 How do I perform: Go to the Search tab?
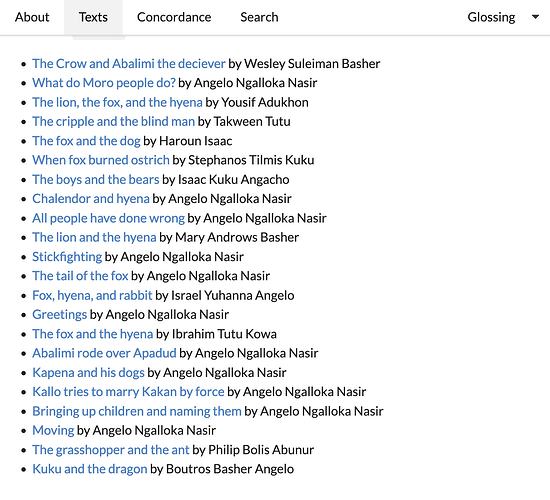[259, 17]
